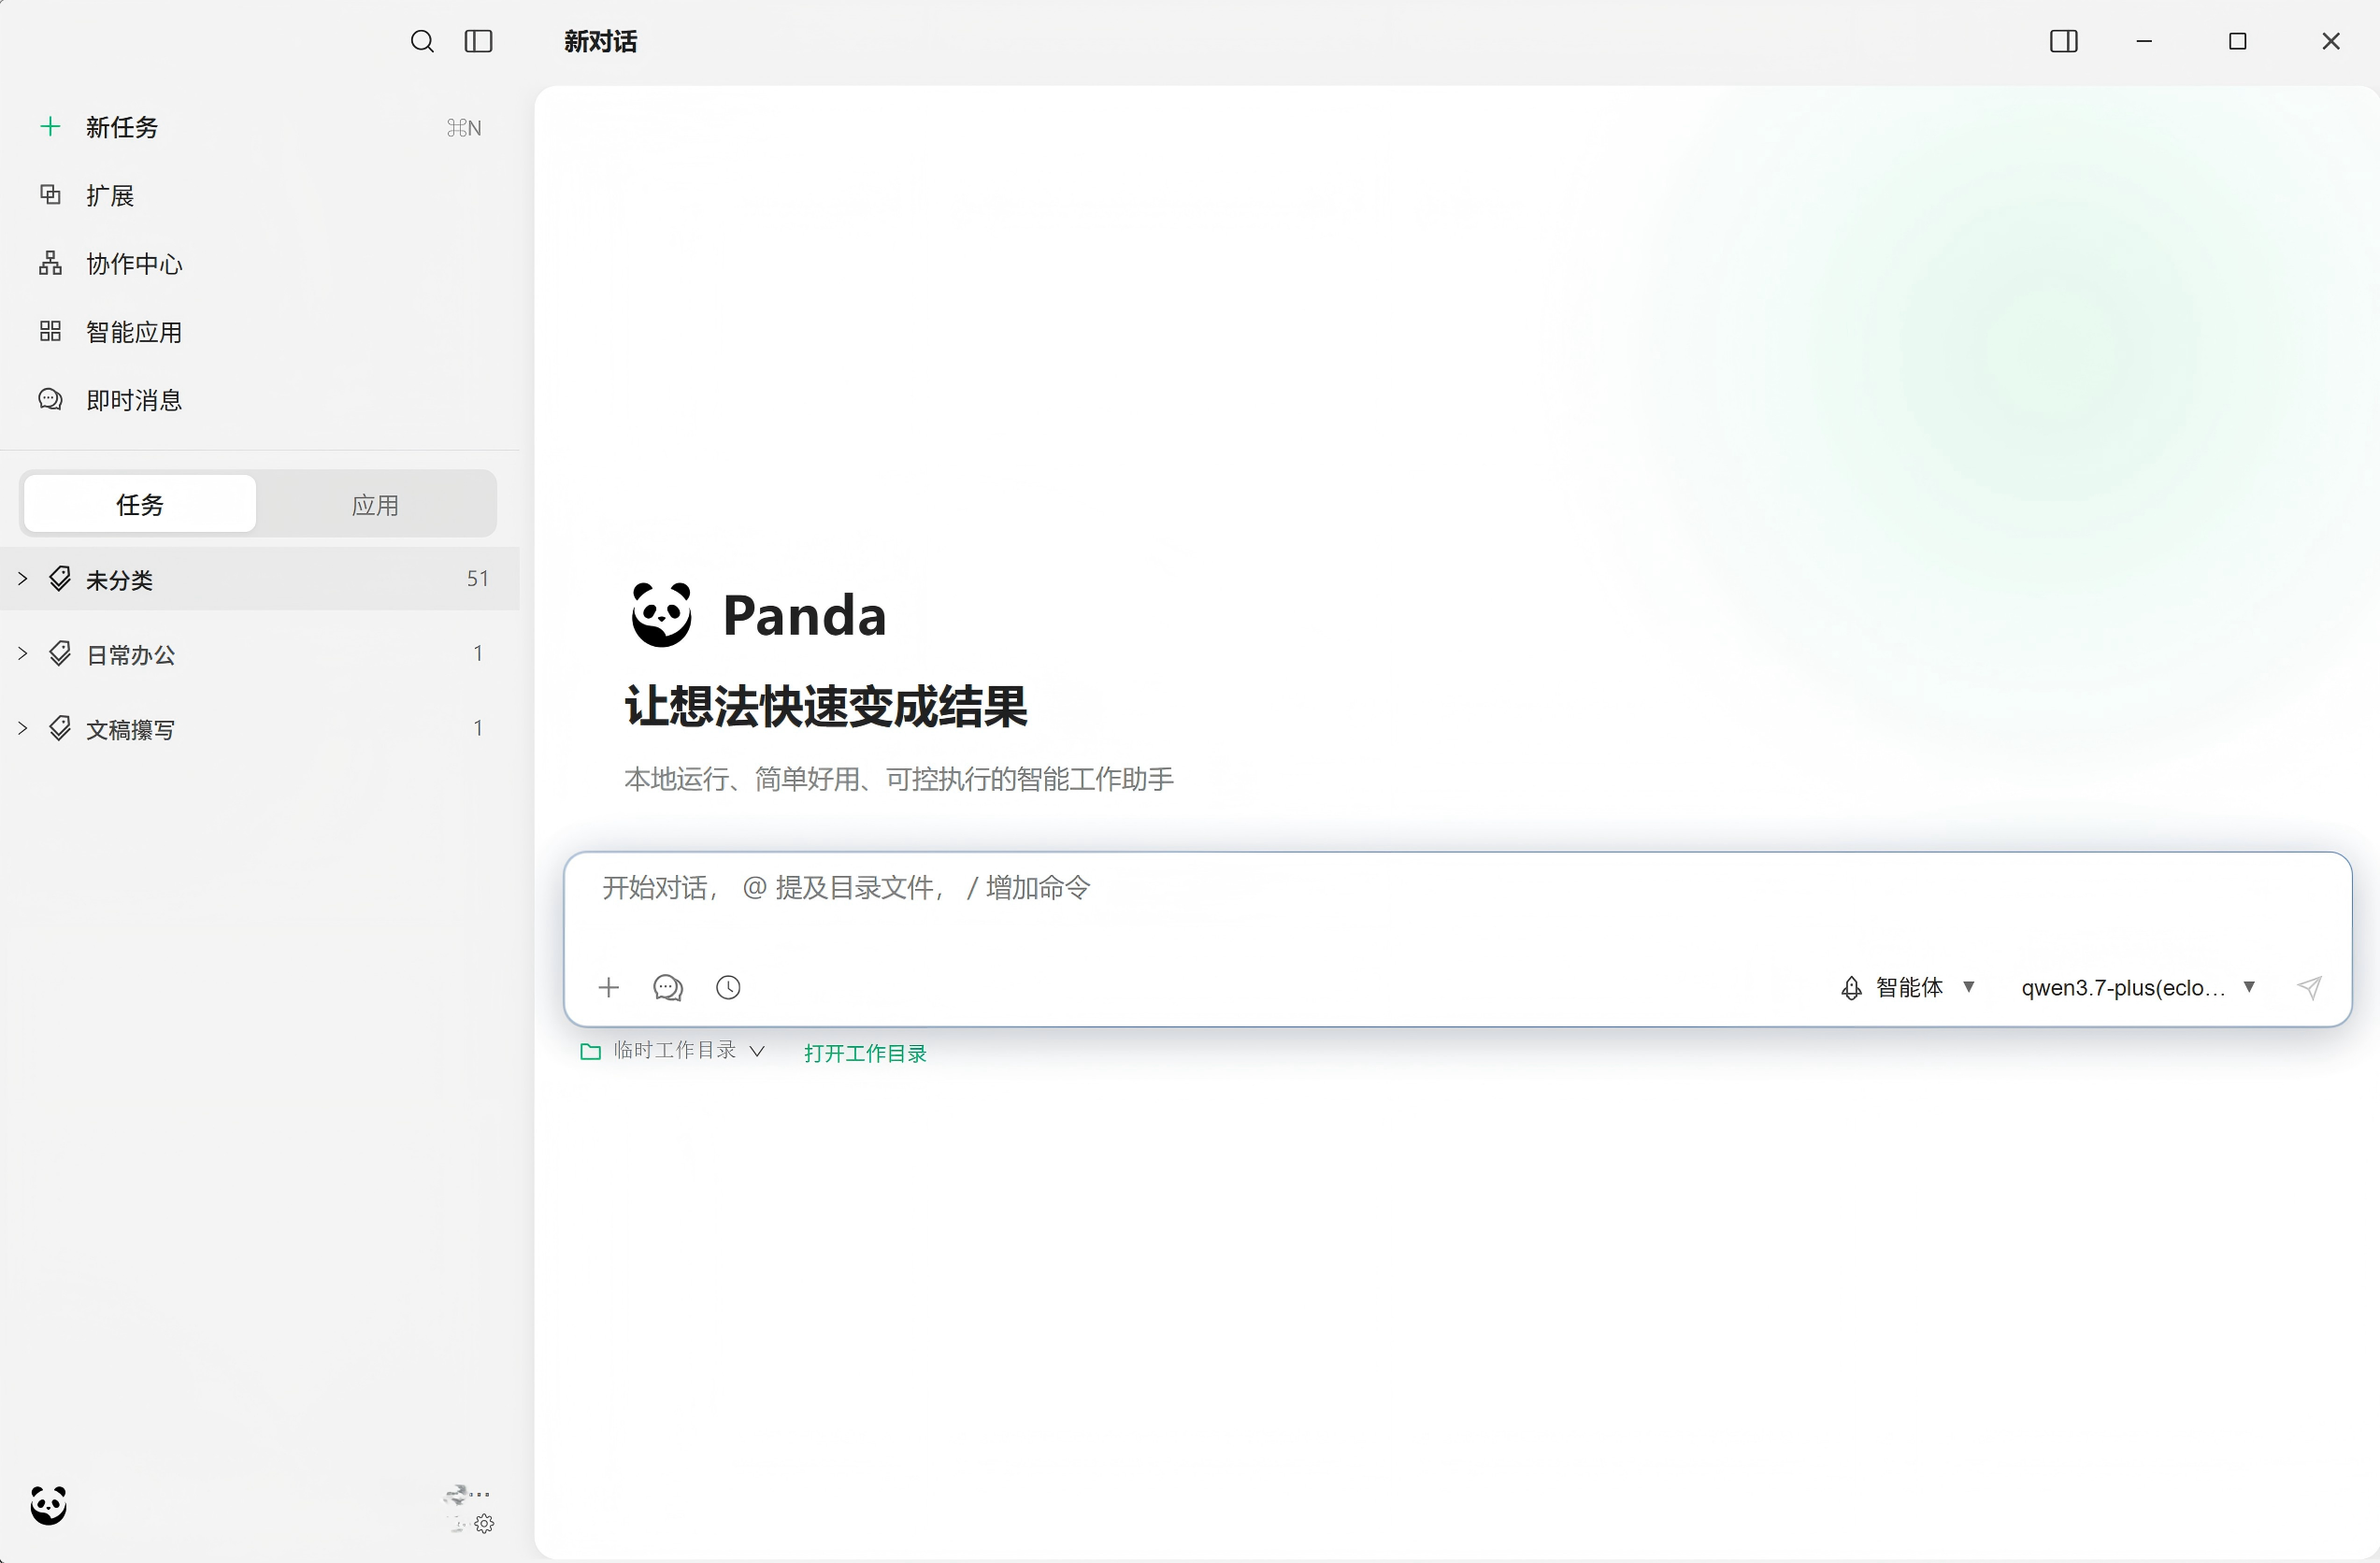Click the 即时消息 chat bubble icon
Viewport: 2380px width, 1563px height.
(x=50, y=399)
